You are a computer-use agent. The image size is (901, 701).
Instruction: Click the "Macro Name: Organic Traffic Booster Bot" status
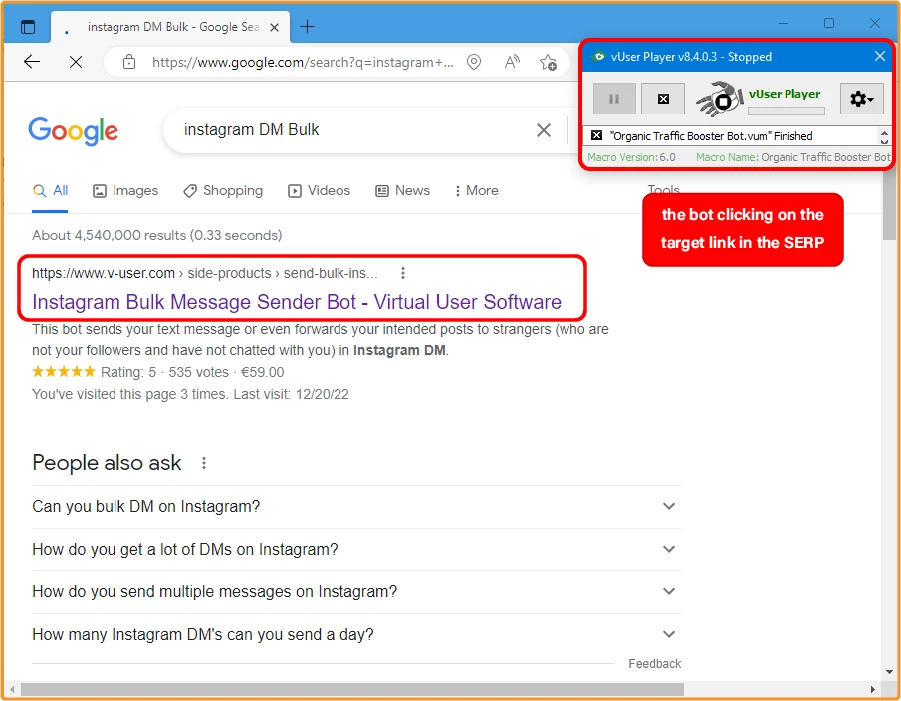point(793,157)
